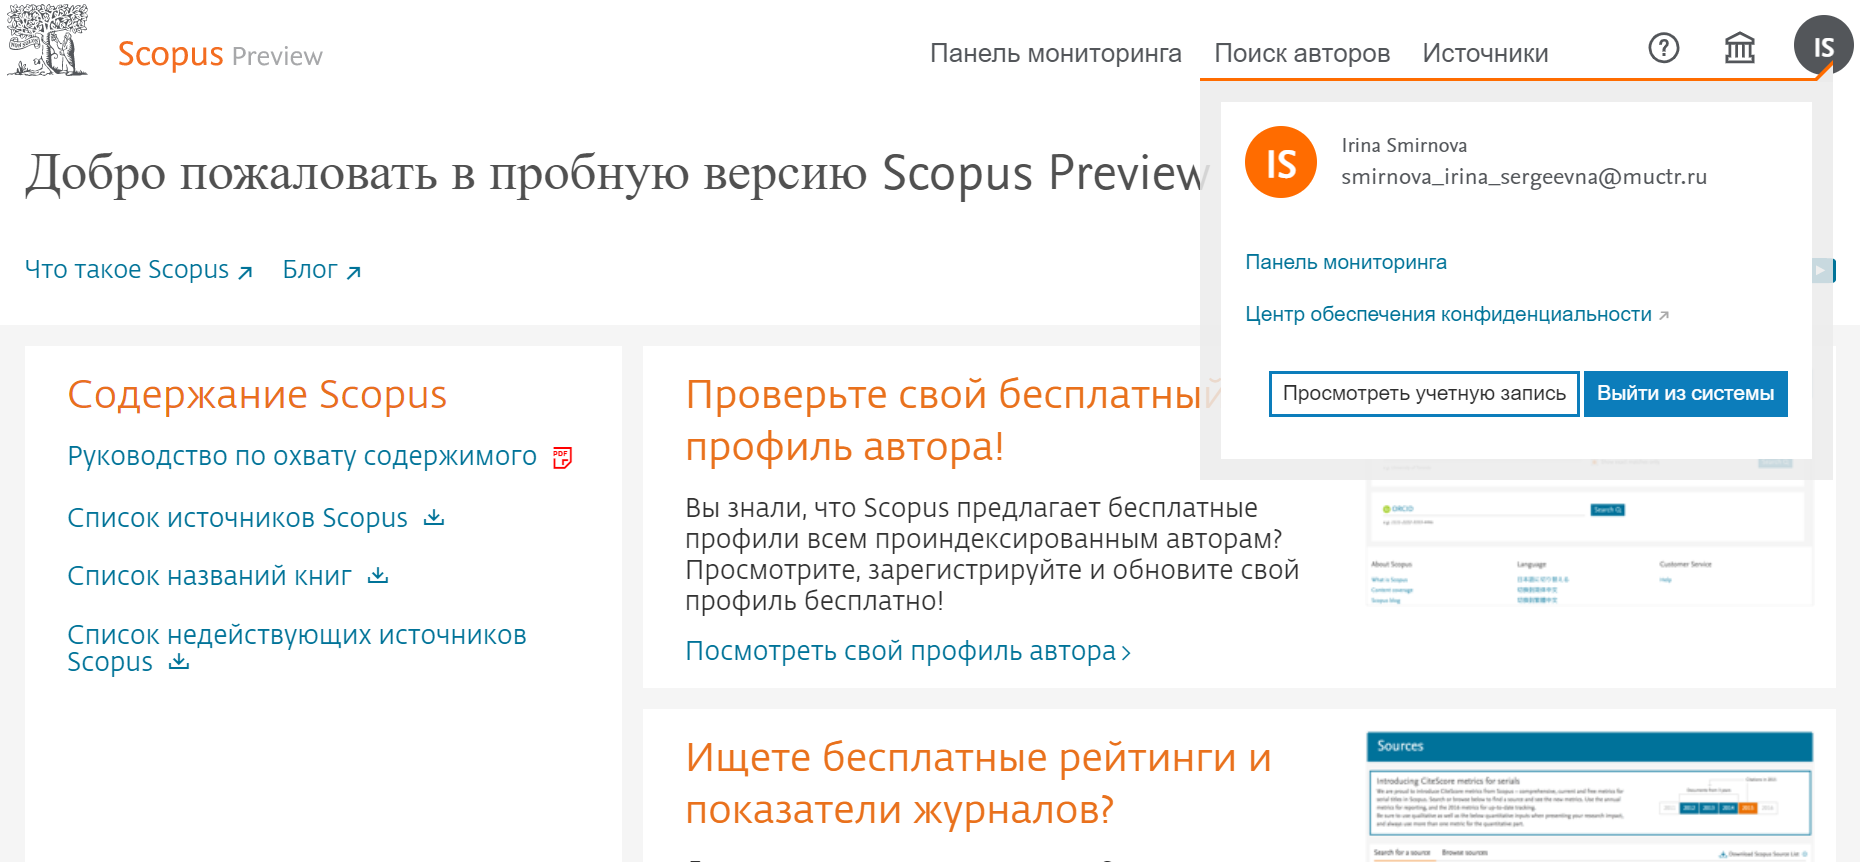
Task: Open Панель мониторинга in top navigation
Action: click(1055, 53)
